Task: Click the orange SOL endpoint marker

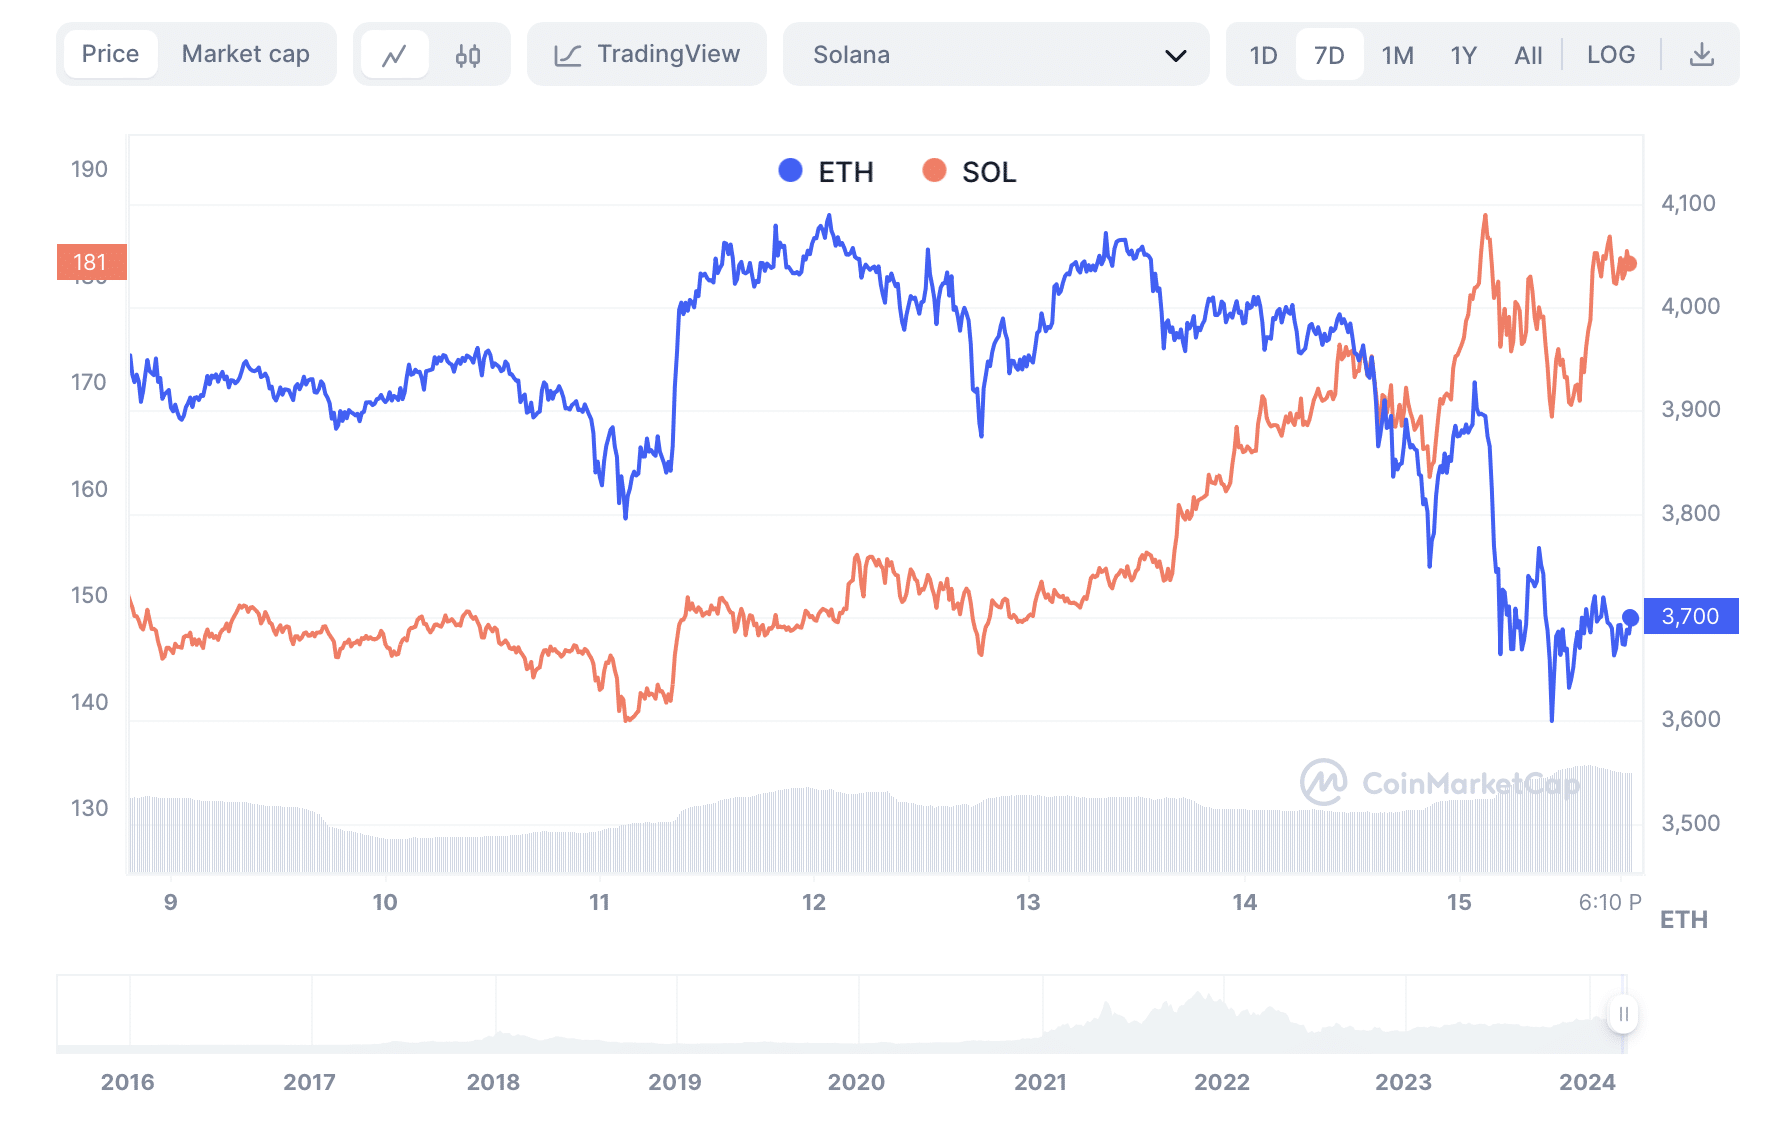Action: click(x=1630, y=264)
